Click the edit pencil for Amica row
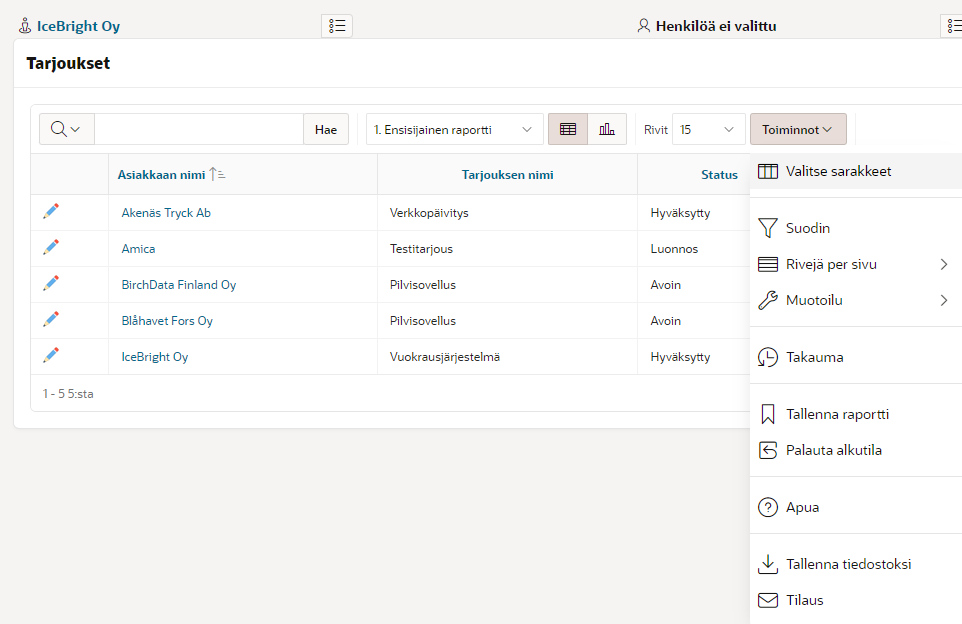The width and height of the screenshot is (962, 624). [x=51, y=247]
